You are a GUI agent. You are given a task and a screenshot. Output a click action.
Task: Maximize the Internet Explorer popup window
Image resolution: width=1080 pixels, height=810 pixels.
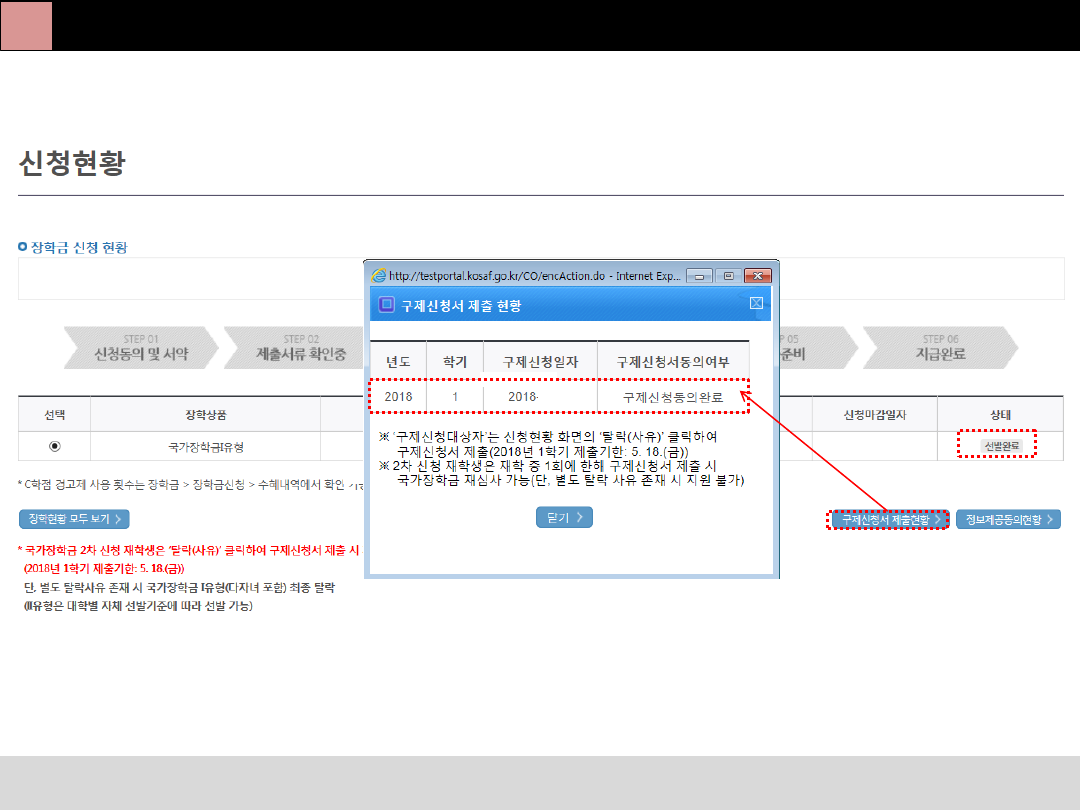728,276
